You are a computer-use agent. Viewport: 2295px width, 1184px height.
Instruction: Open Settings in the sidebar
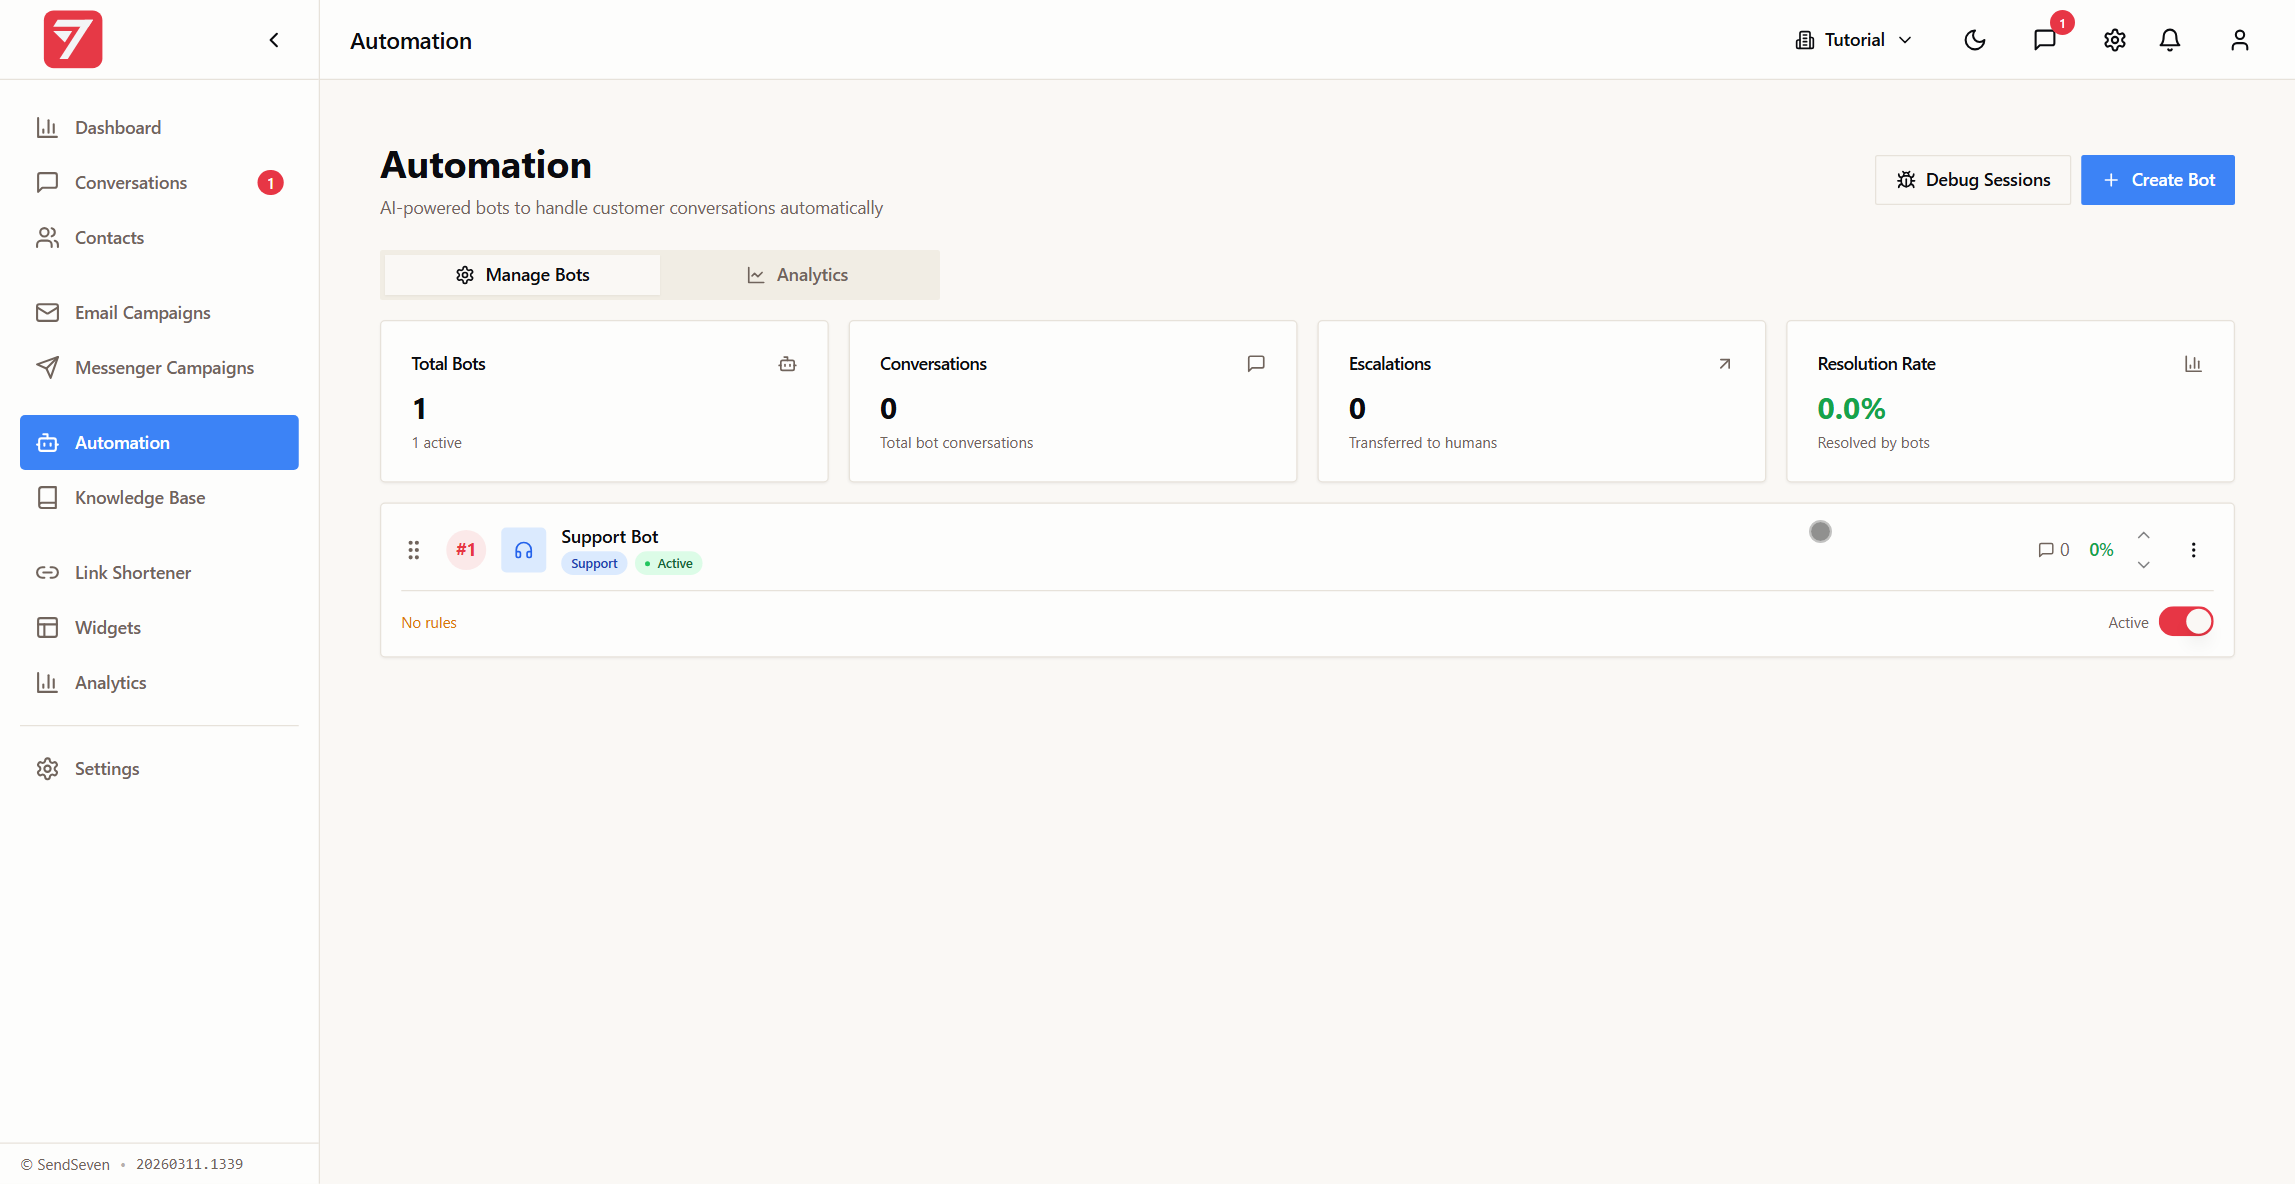tap(159, 768)
